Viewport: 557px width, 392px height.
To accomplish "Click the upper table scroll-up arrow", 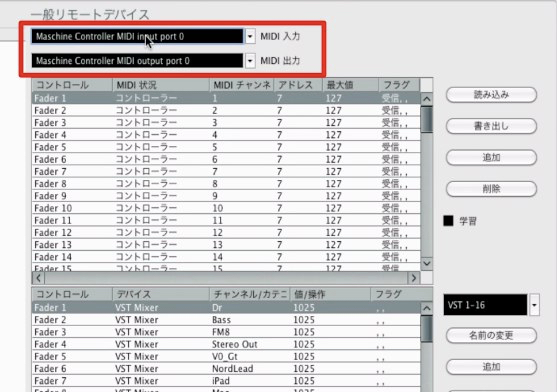I will pyautogui.click(x=427, y=98).
